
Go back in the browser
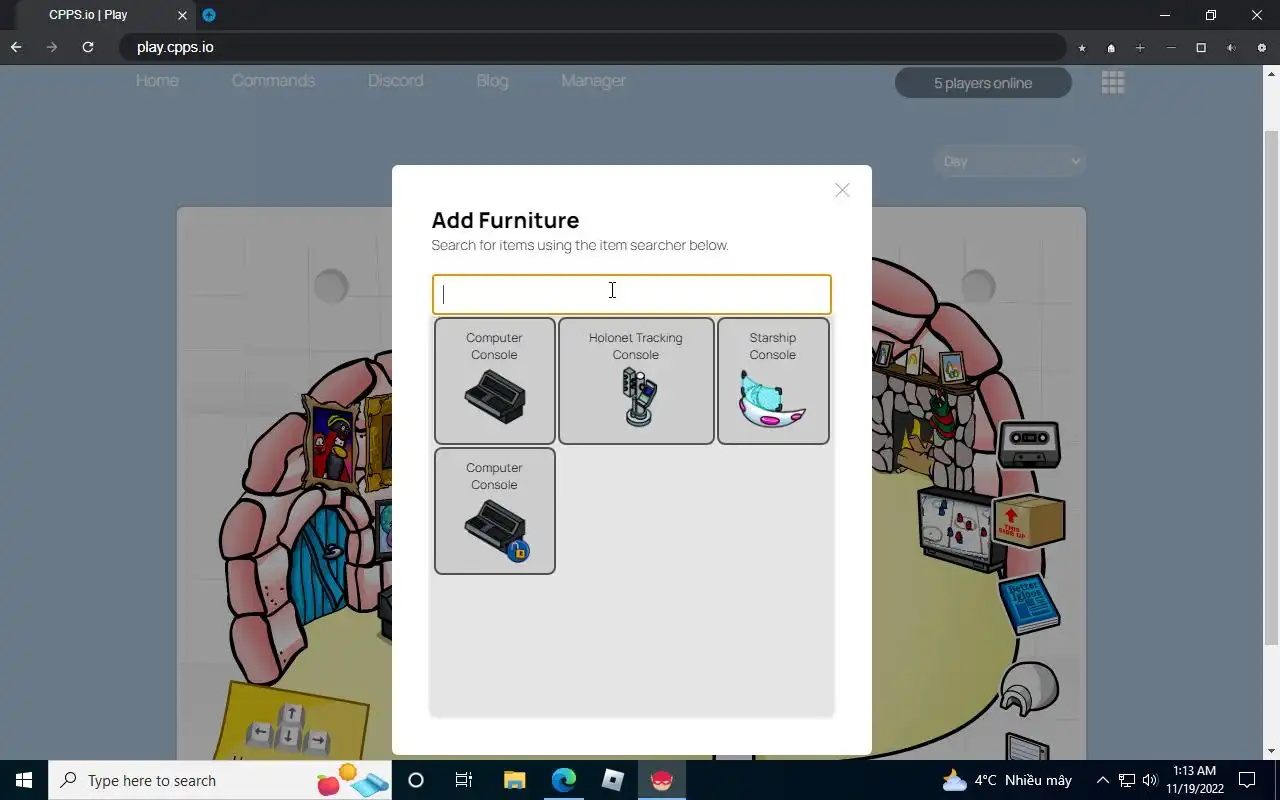click(16, 47)
